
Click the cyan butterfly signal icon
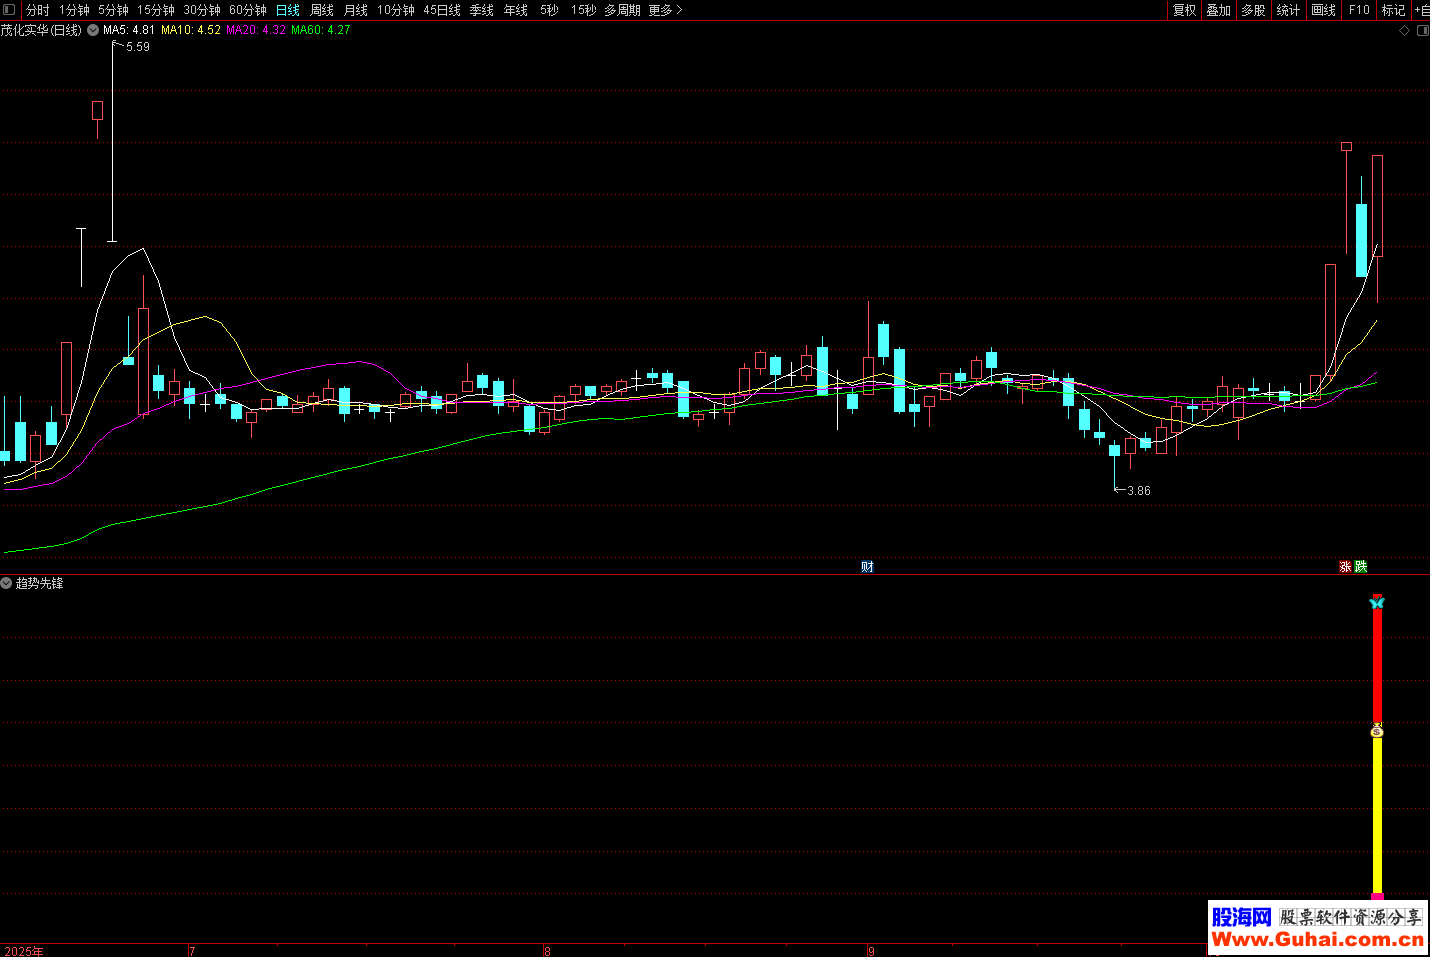click(x=1377, y=602)
